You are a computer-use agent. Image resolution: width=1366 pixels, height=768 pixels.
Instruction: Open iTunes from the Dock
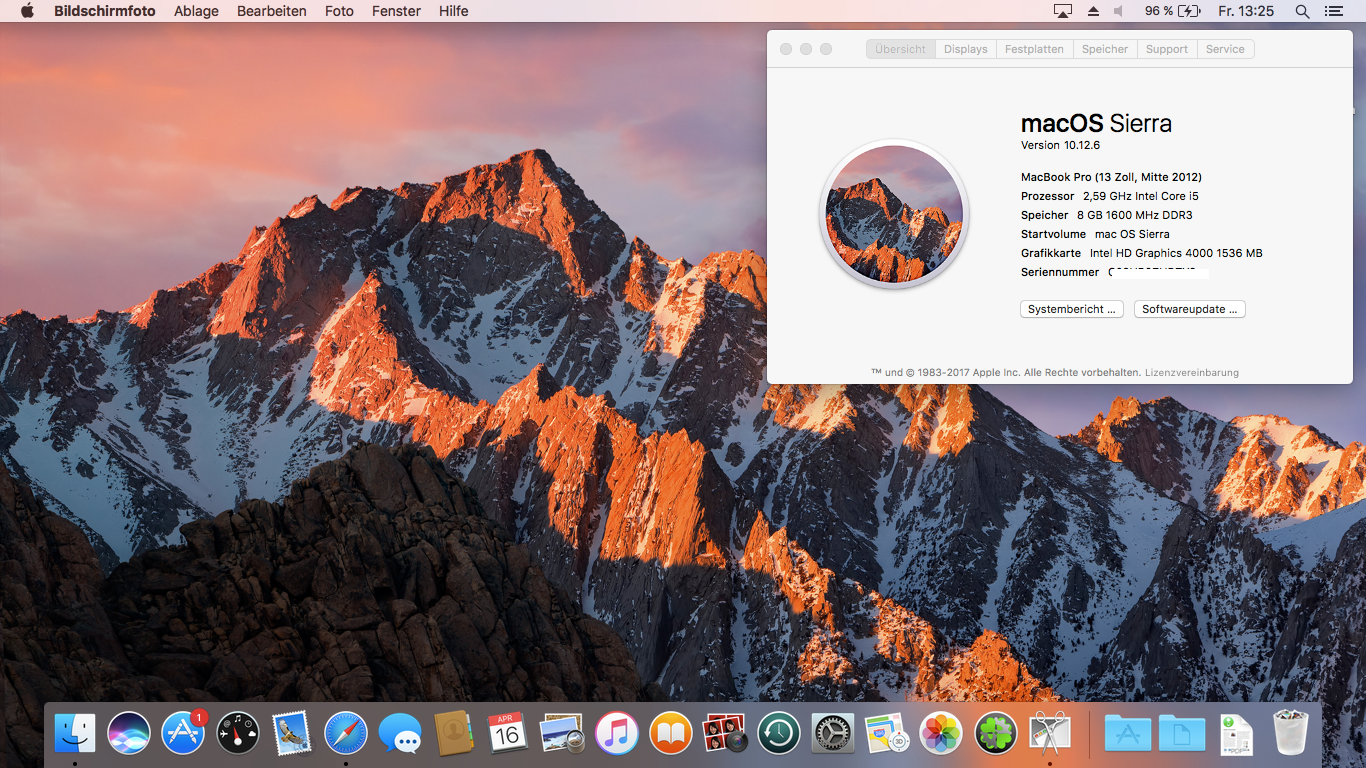click(x=616, y=733)
